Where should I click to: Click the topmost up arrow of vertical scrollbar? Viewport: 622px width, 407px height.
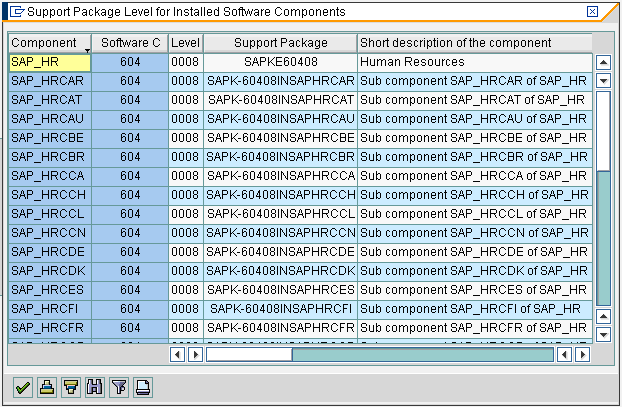click(x=603, y=62)
